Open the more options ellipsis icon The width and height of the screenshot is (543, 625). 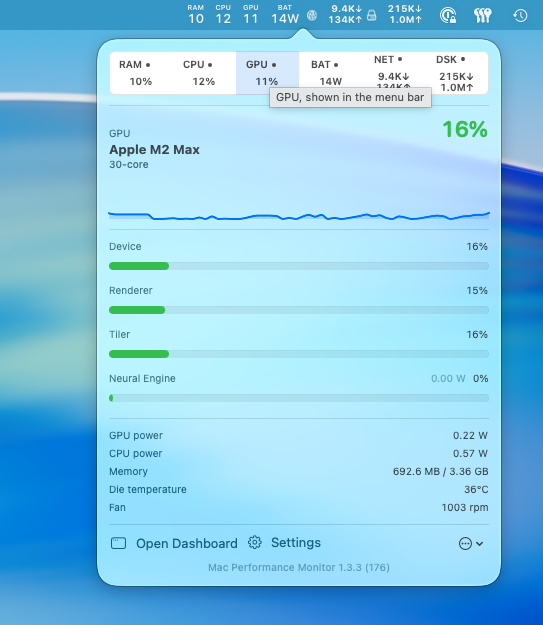465,543
